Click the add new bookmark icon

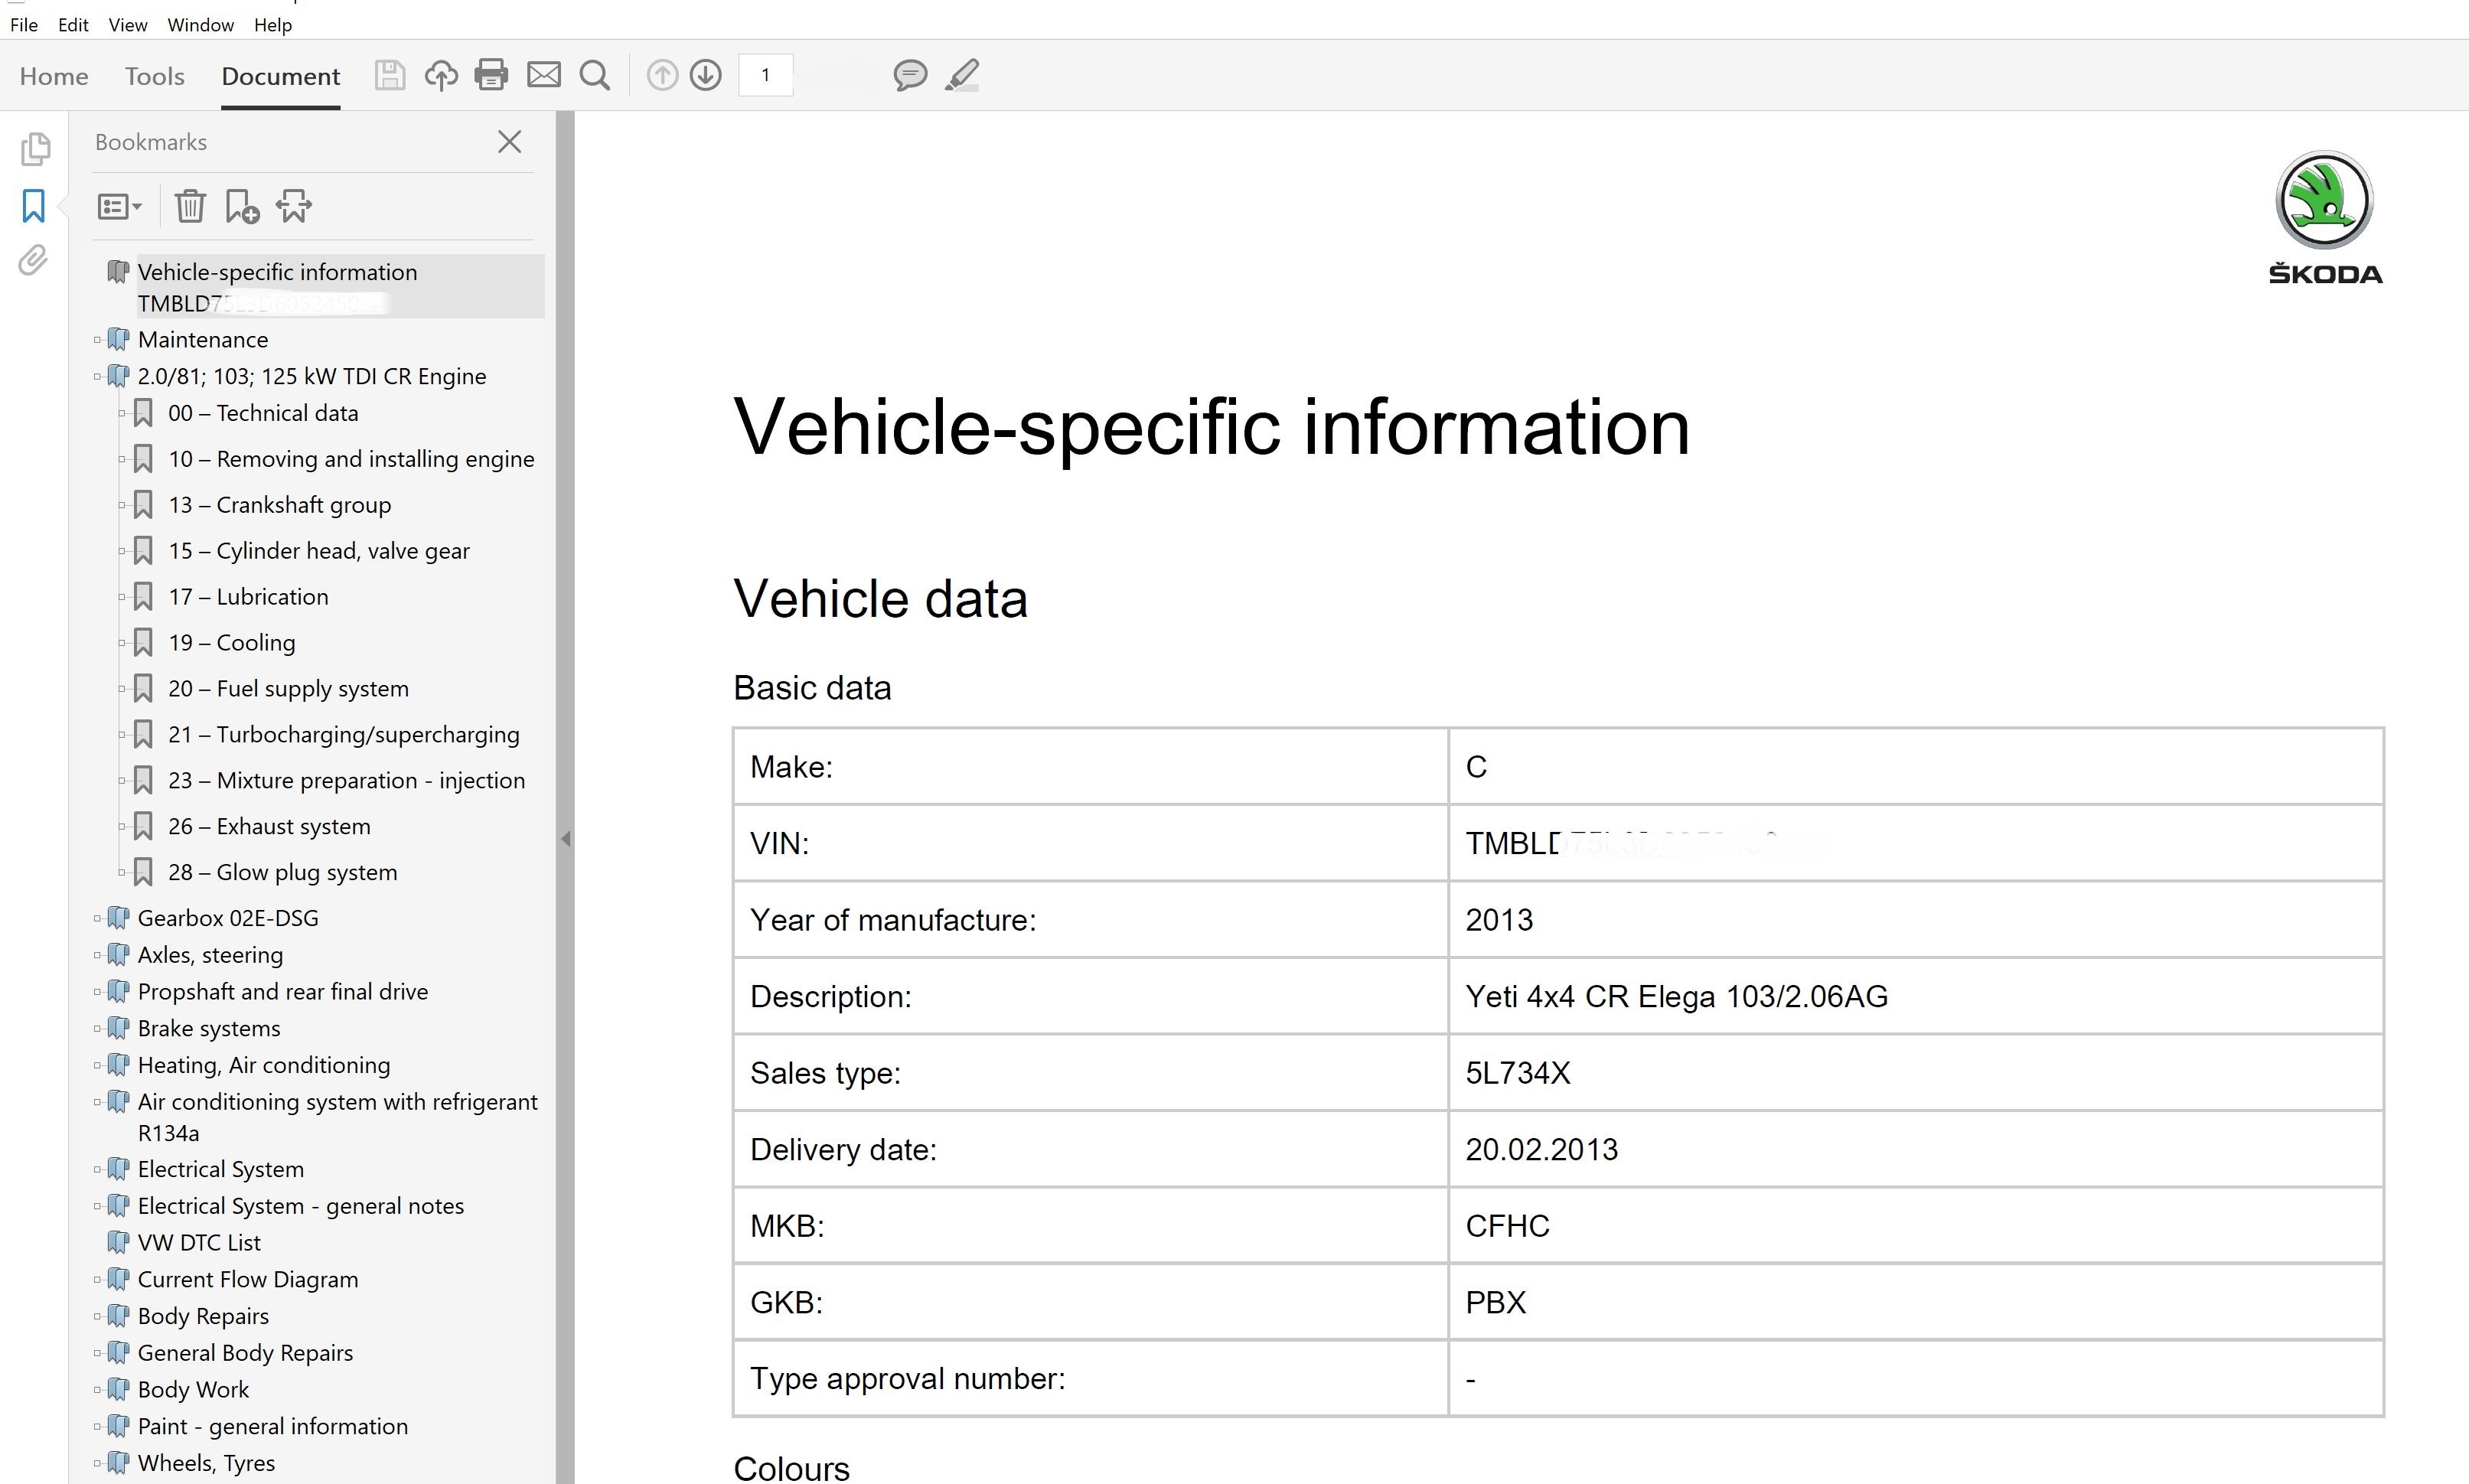[242, 206]
